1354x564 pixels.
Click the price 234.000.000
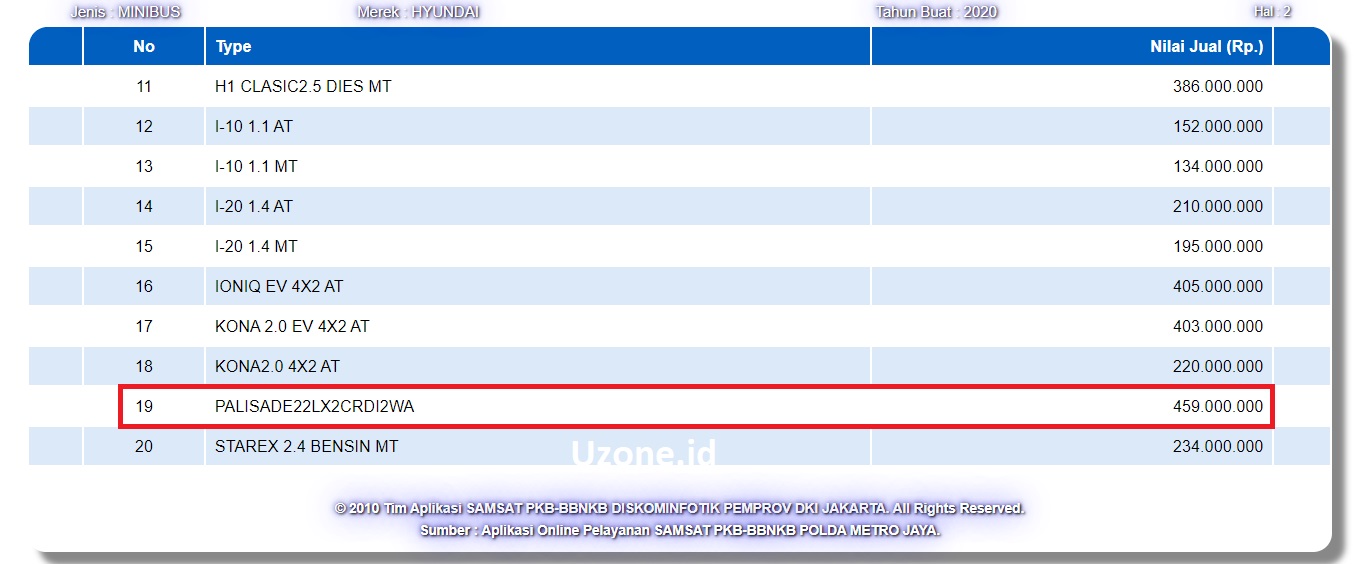1217,447
